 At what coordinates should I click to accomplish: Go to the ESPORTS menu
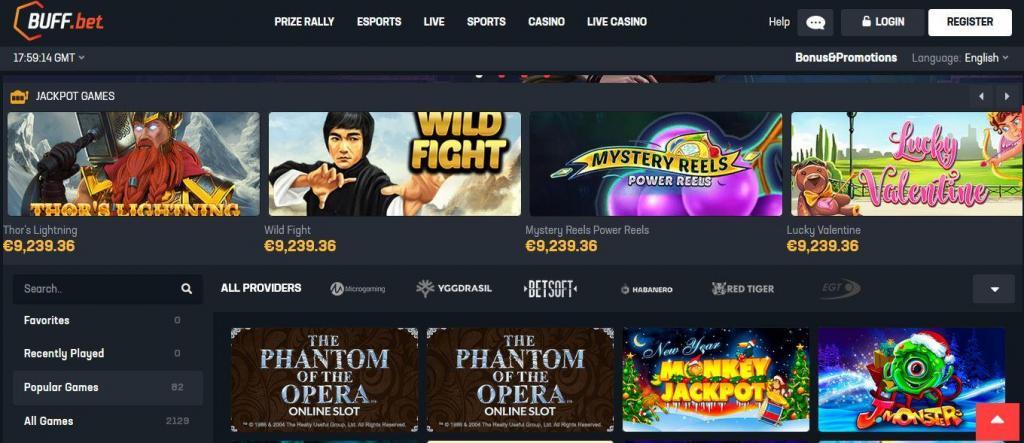379,22
